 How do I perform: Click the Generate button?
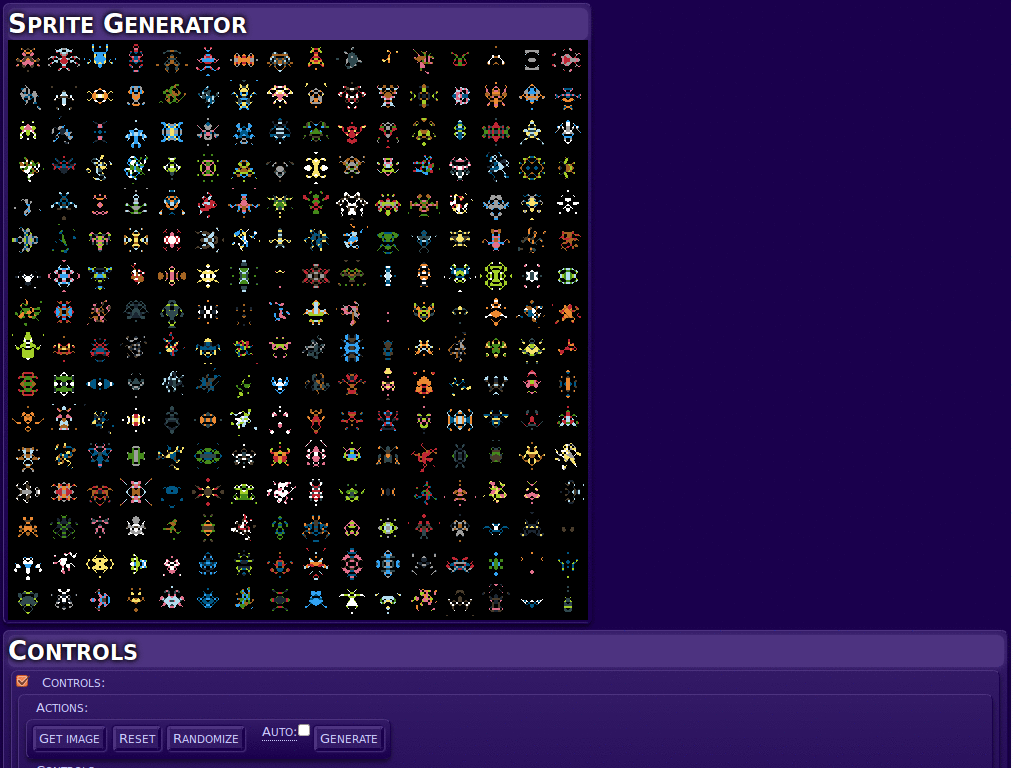[x=349, y=739]
